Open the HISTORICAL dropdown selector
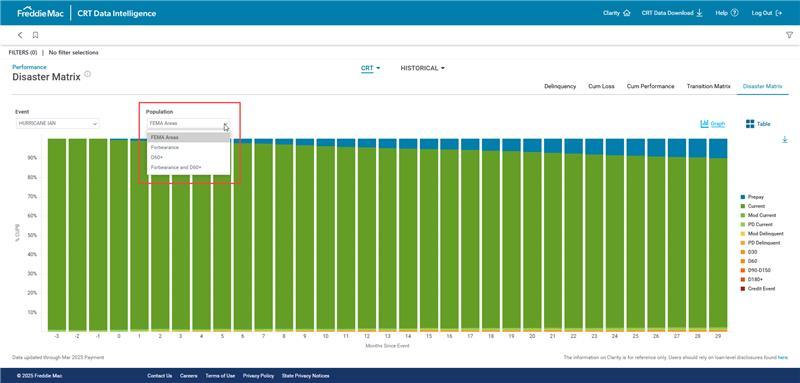 (422, 68)
